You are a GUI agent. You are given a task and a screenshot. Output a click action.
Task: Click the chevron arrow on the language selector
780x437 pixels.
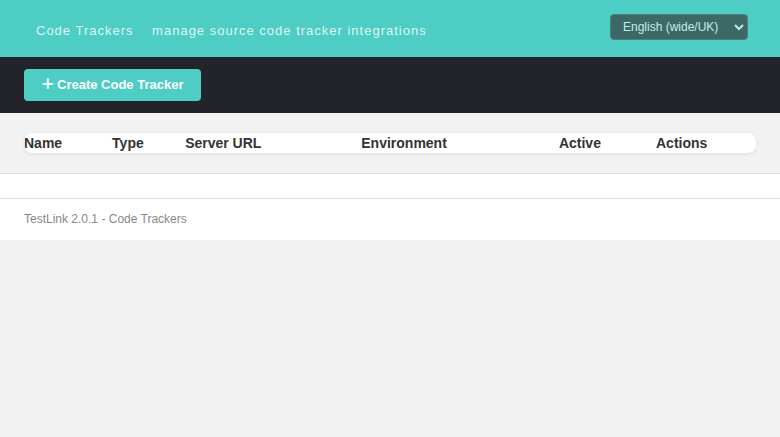coord(739,27)
